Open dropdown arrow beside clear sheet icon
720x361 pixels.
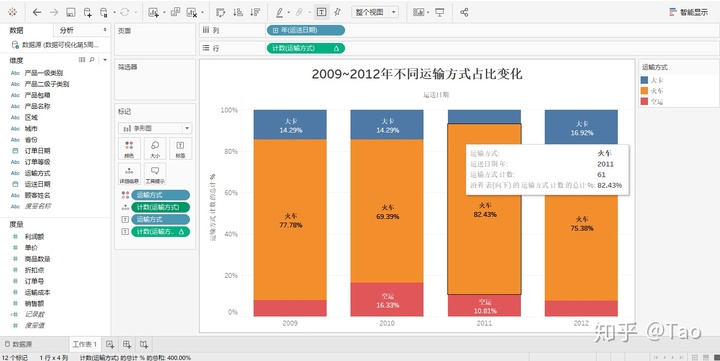(x=202, y=13)
